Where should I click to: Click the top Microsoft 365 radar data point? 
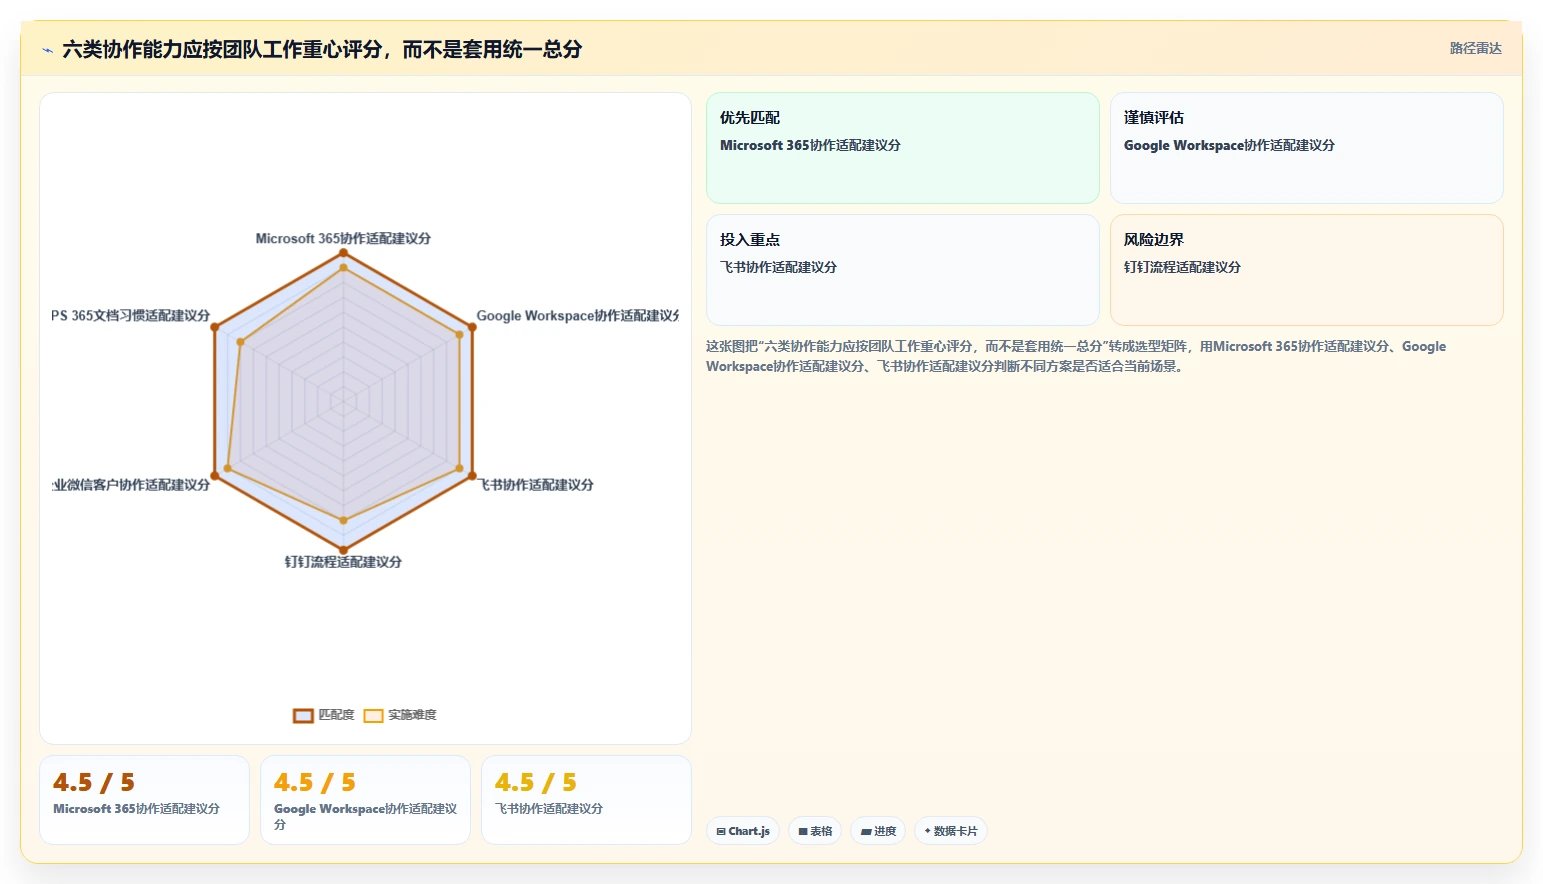343,253
